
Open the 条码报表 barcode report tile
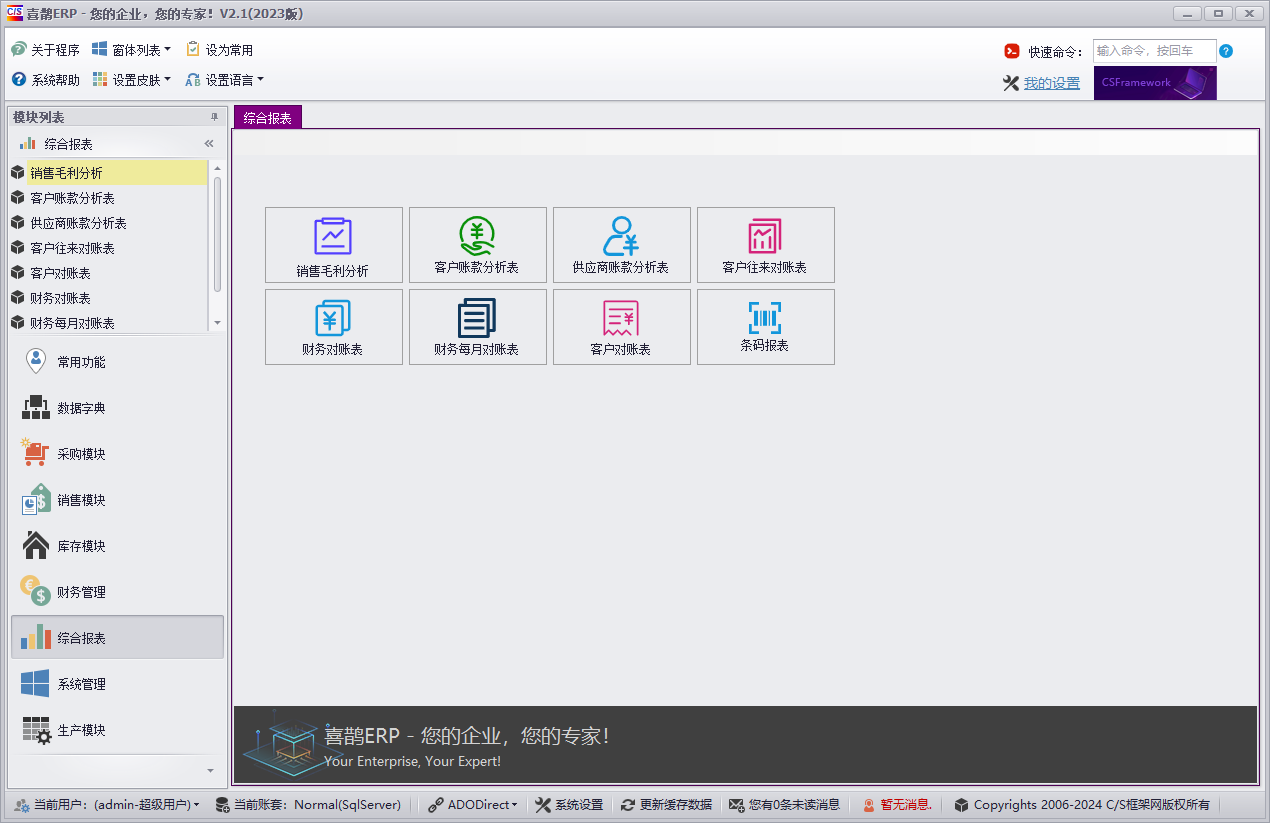click(x=765, y=327)
